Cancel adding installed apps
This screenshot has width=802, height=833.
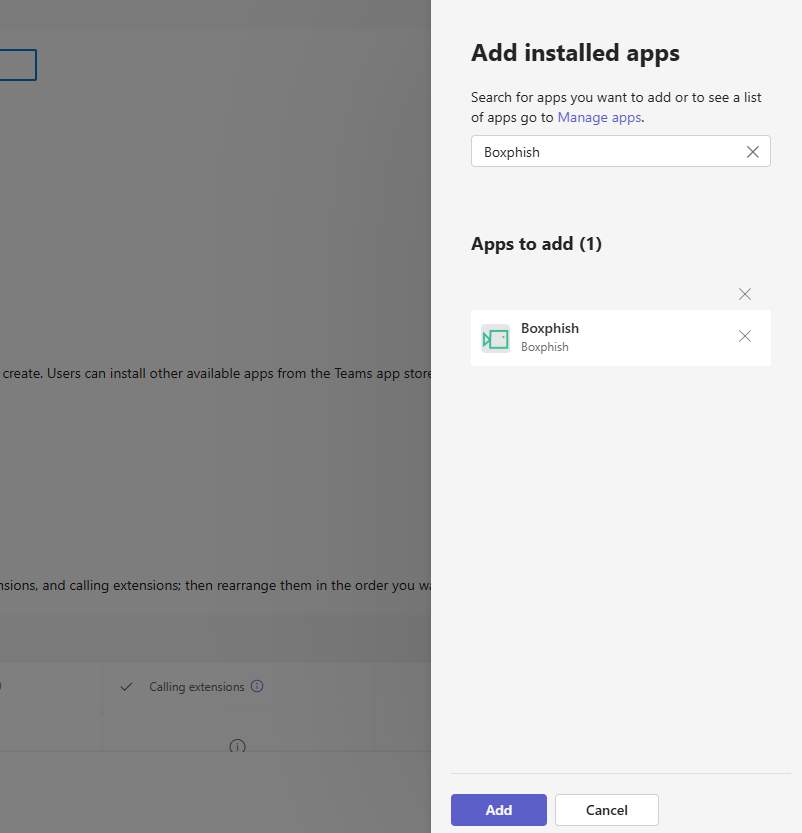coord(606,810)
